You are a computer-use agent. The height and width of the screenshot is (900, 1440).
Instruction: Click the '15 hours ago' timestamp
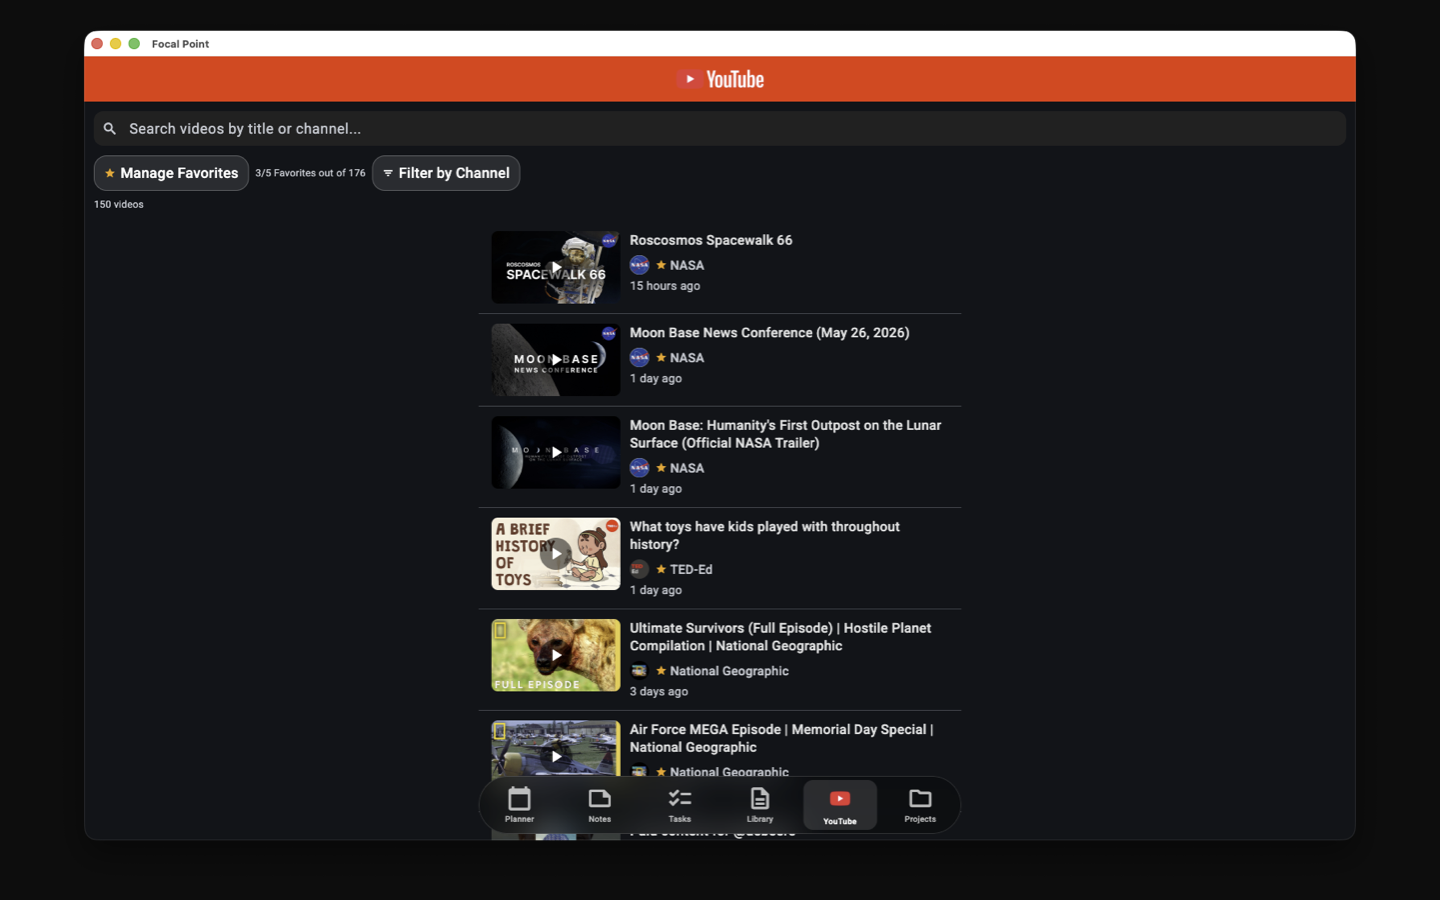[665, 286]
